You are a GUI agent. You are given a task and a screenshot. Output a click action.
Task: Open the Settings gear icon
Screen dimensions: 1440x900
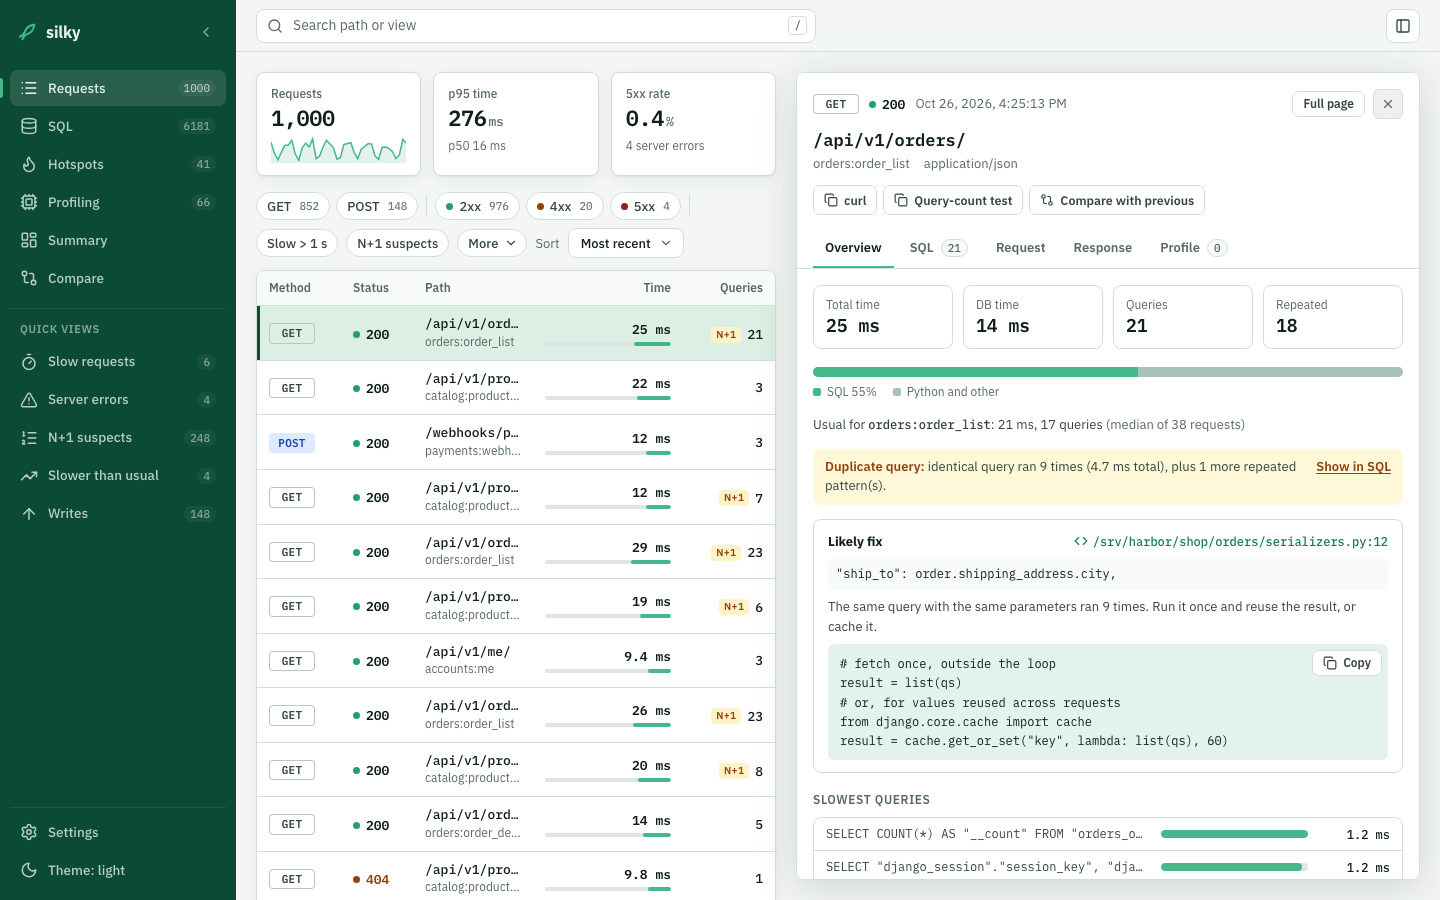(x=29, y=832)
